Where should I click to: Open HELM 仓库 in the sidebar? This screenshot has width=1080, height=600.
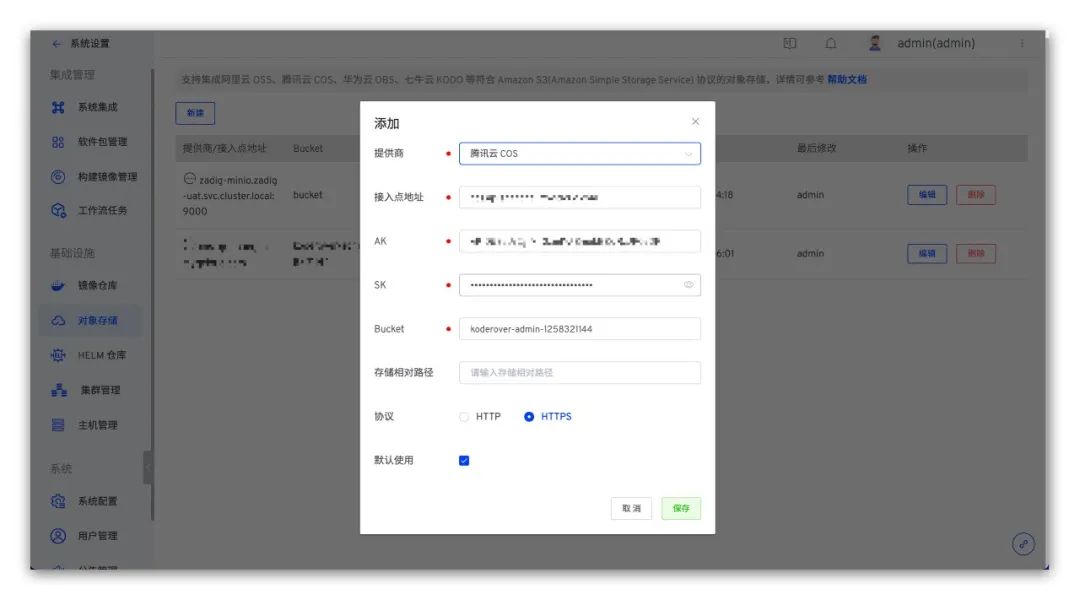(x=101, y=355)
